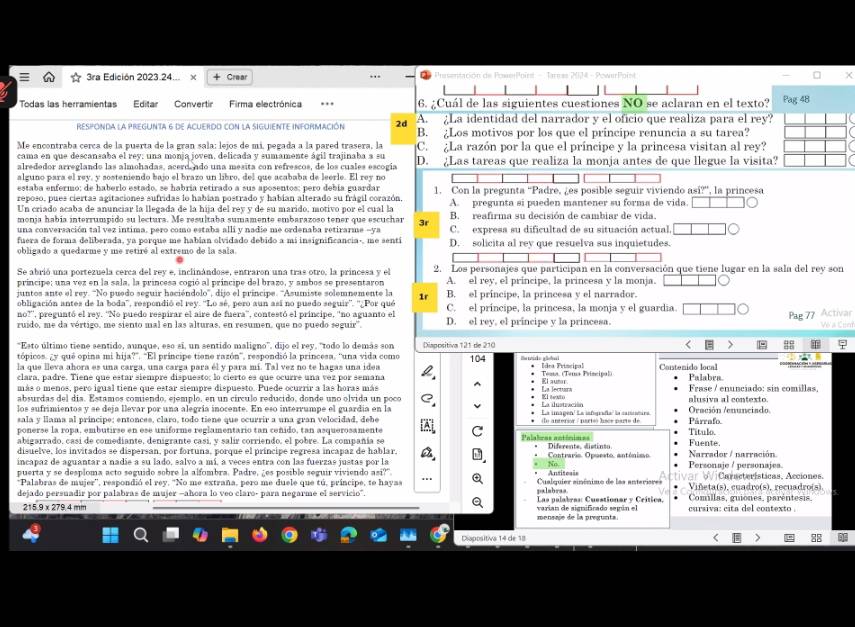855x627 pixels.
Task: Go to previous page with up chevron
Action: coord(477,384)
